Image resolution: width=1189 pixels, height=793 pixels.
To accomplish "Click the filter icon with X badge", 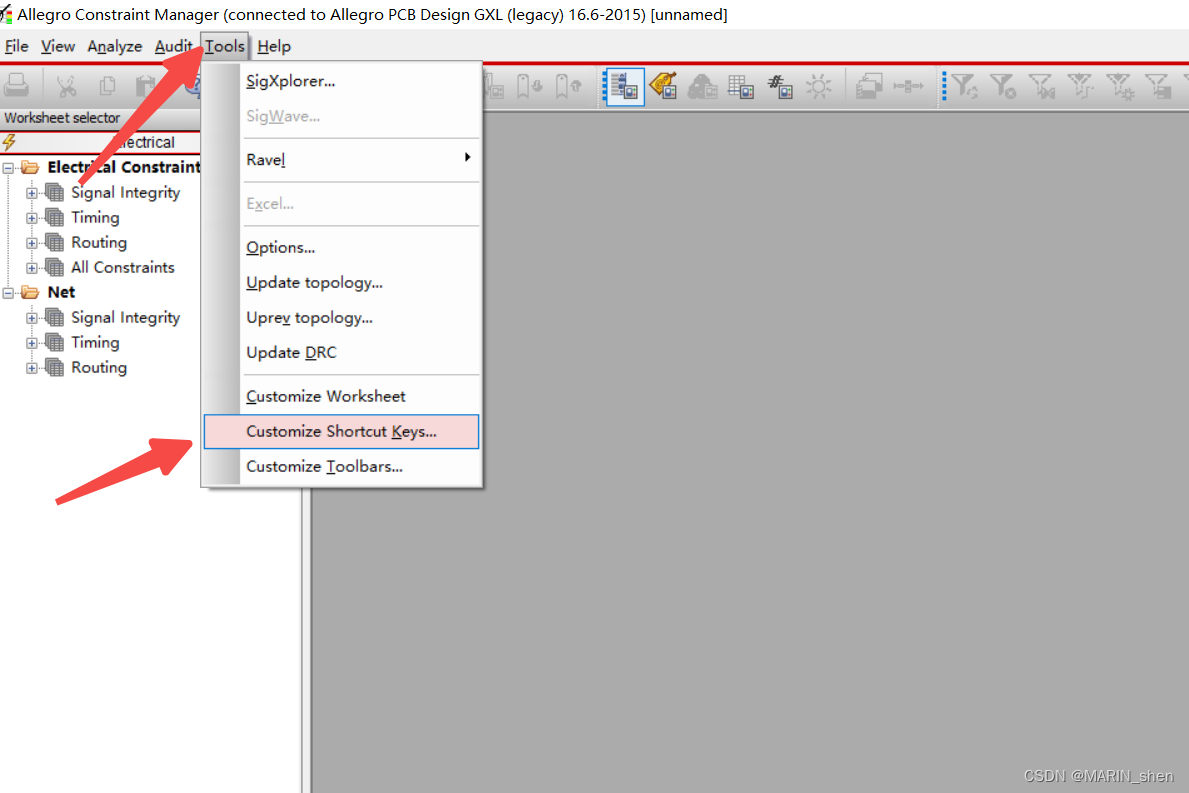I will [1003, 86].
